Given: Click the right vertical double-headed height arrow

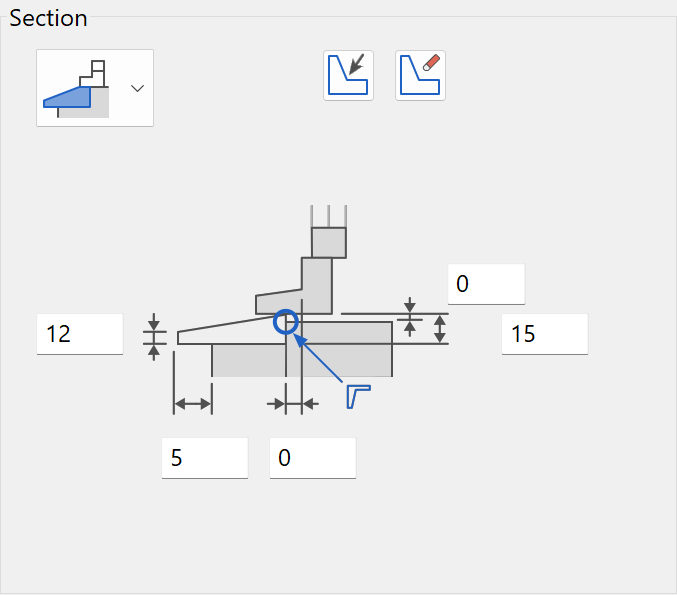Looking at the screenshot, I should [x=440, y=329].
